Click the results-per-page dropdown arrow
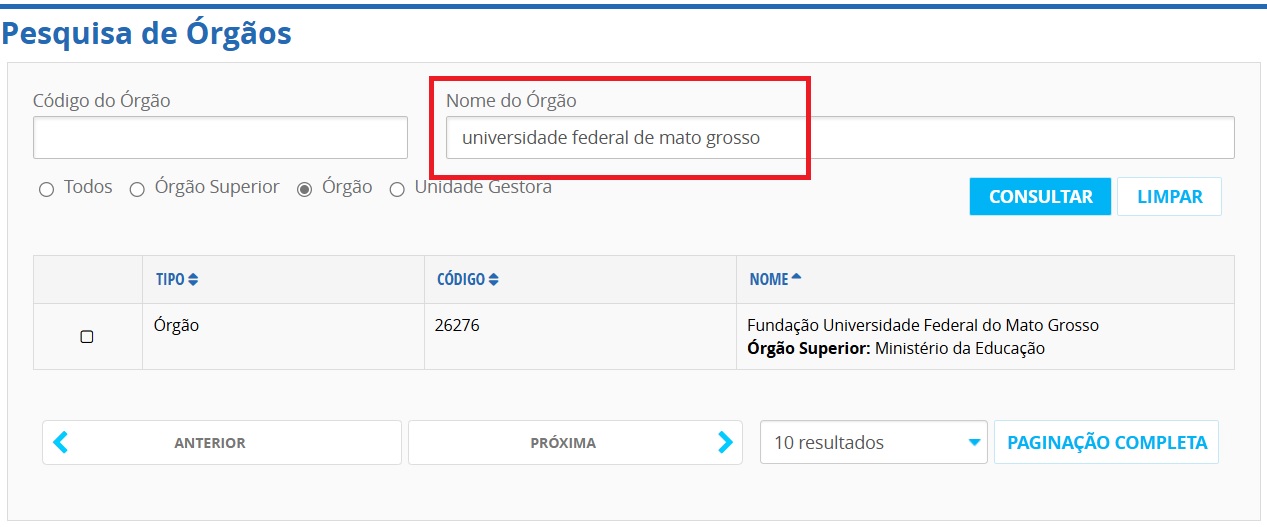The height and width of the screenshot is (527, 1267). pos(974,442)
